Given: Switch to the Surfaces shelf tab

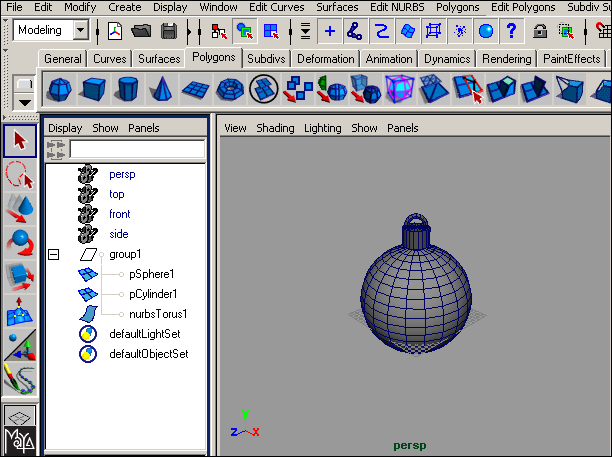Looking at the screenshot, I should [x=159, y=59].
